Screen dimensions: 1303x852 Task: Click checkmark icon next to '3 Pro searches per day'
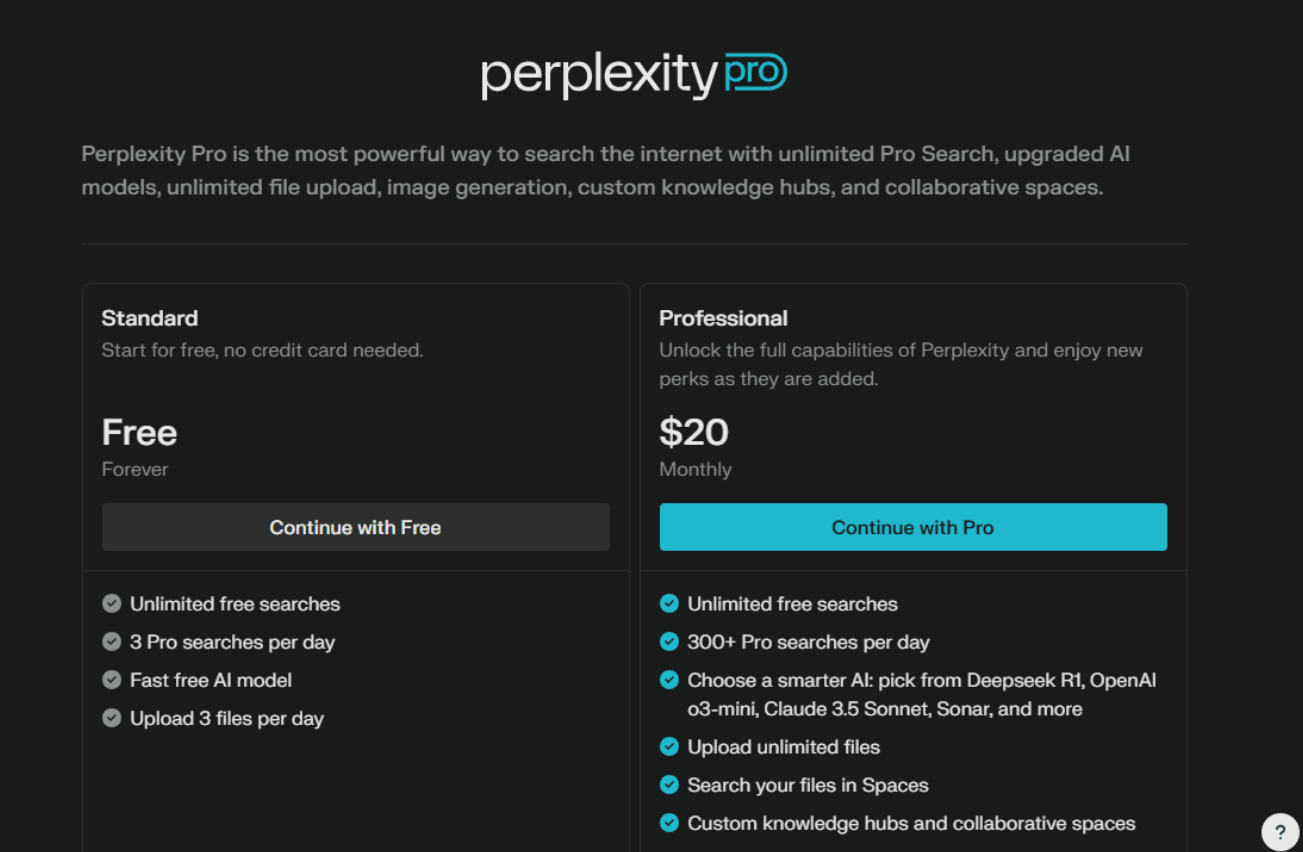click(x=112, y=642)
